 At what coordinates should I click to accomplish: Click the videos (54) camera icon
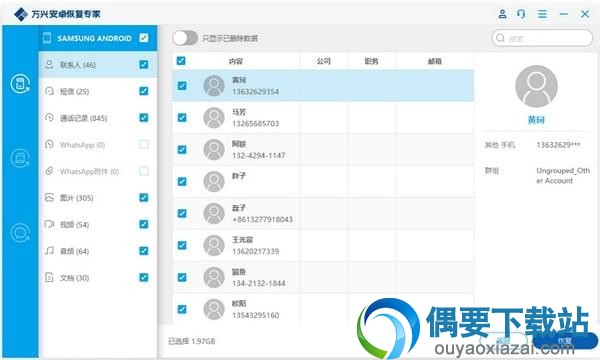click(49, 224)
